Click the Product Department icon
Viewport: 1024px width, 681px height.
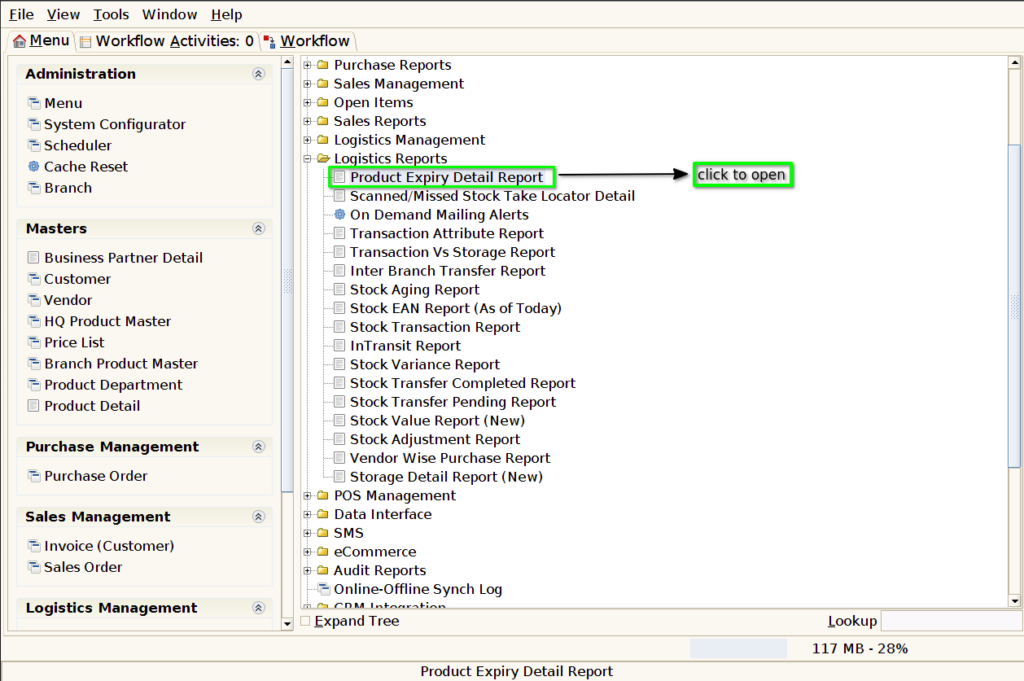click(x=34, y=385)
